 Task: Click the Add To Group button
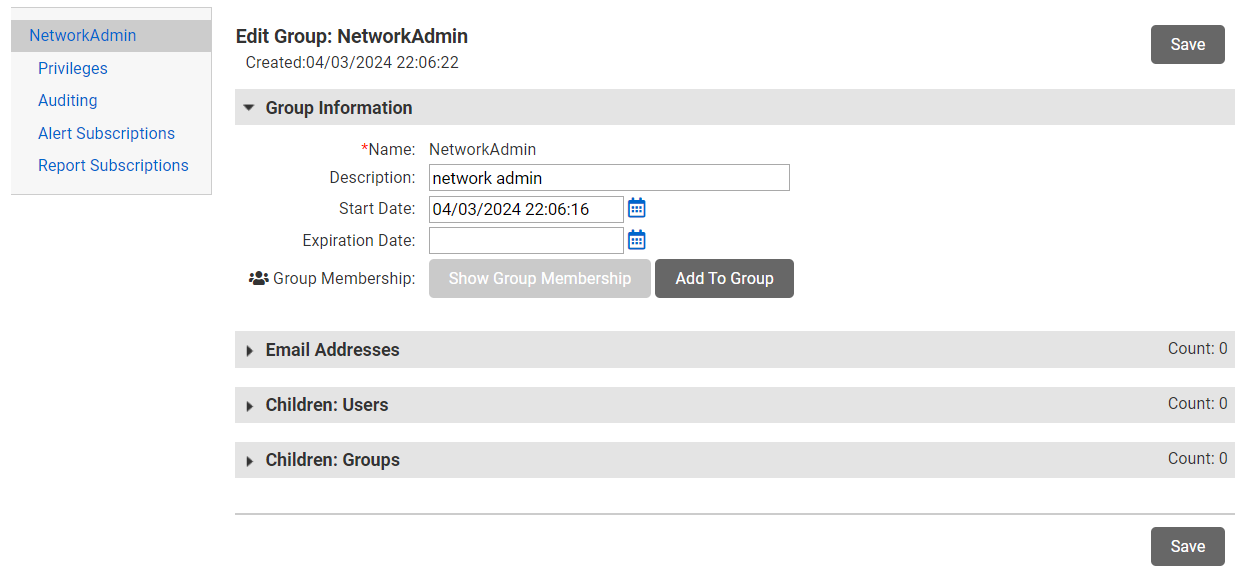pos(724,279)
